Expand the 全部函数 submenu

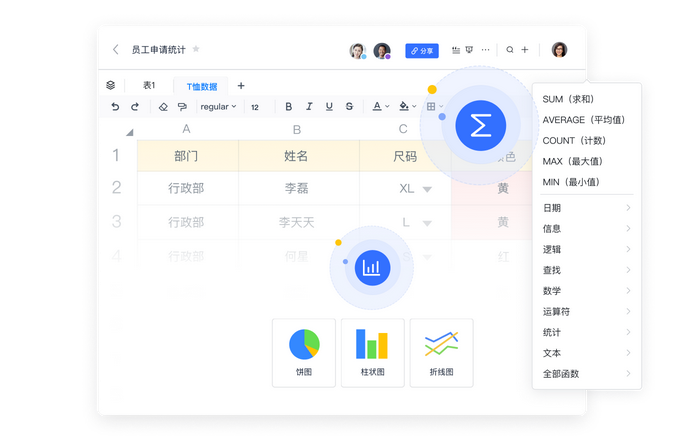(x=587, y=374)
